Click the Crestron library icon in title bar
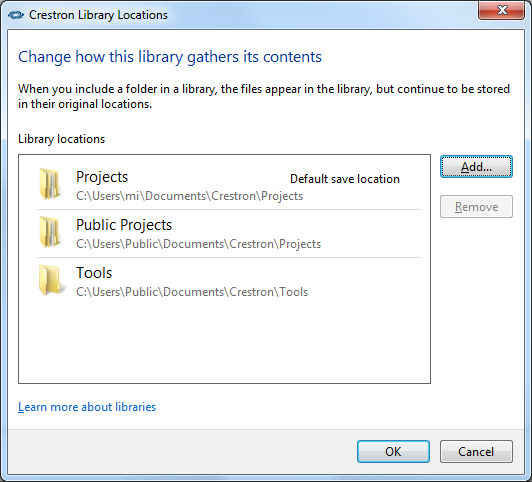This screenshot has height=482, width=532. tap(16, 15)
